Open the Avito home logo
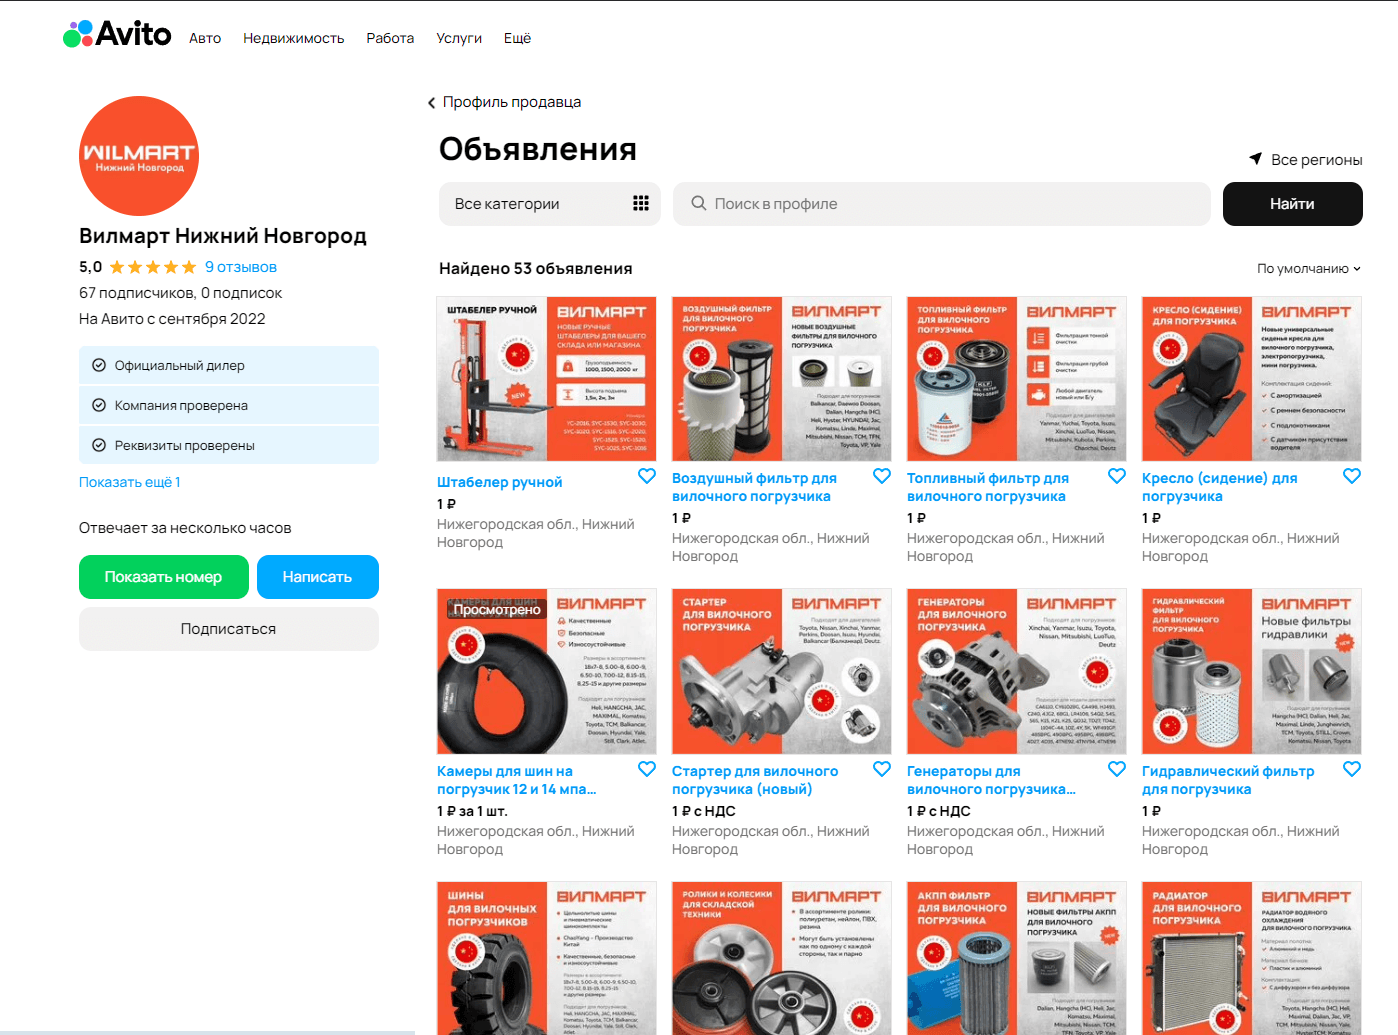The image size is (1398, 1035). coord(117,34)
